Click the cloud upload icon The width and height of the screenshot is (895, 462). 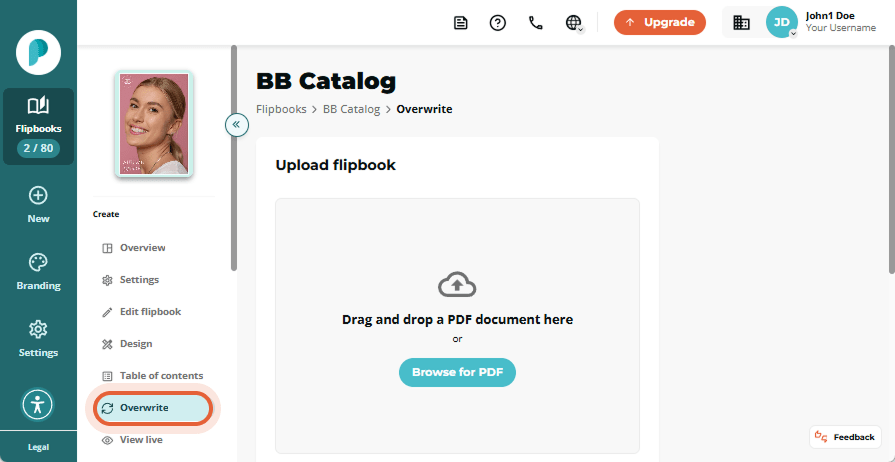tap(457, 284)
